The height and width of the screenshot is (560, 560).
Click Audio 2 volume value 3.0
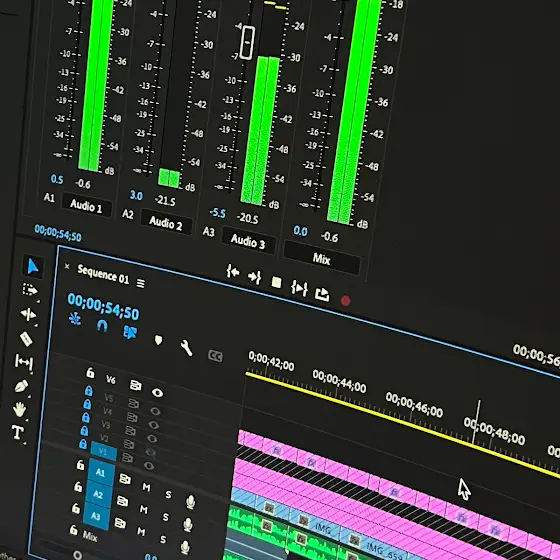[136, 195]
